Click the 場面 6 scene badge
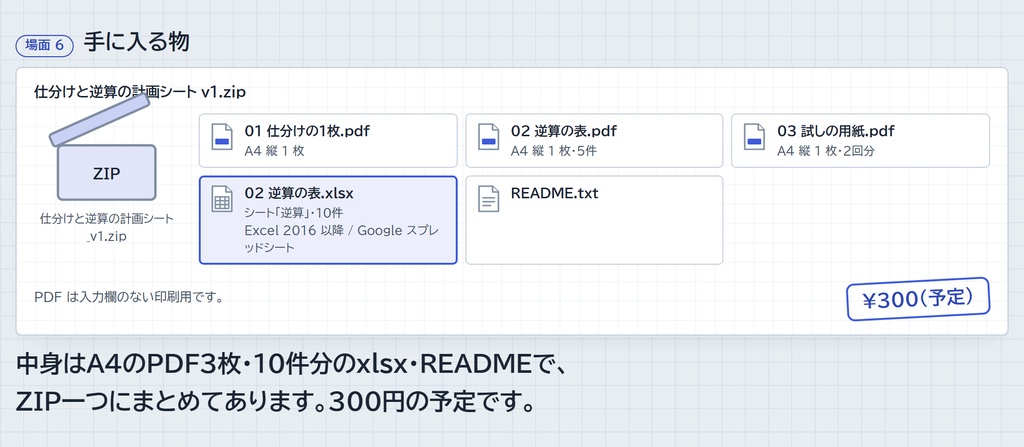The height and width of the screenshot is (447, 1024). (44, 45)
